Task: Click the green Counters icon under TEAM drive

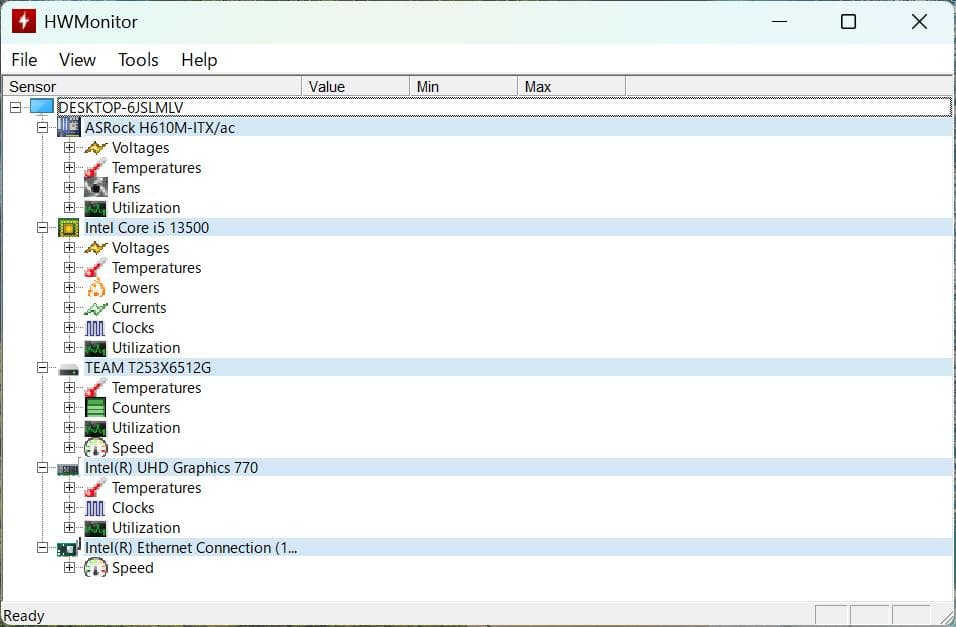Action: click(x=96, y=407)
